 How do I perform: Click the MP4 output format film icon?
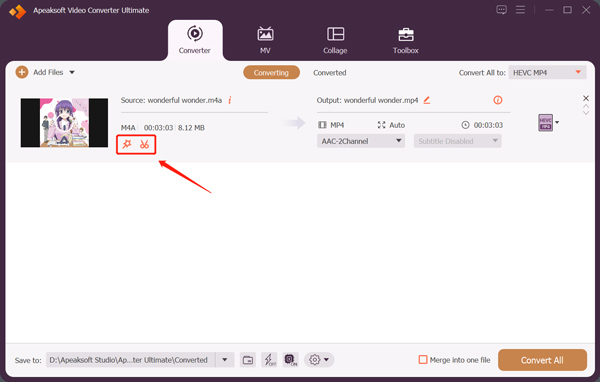click(322, 125)
